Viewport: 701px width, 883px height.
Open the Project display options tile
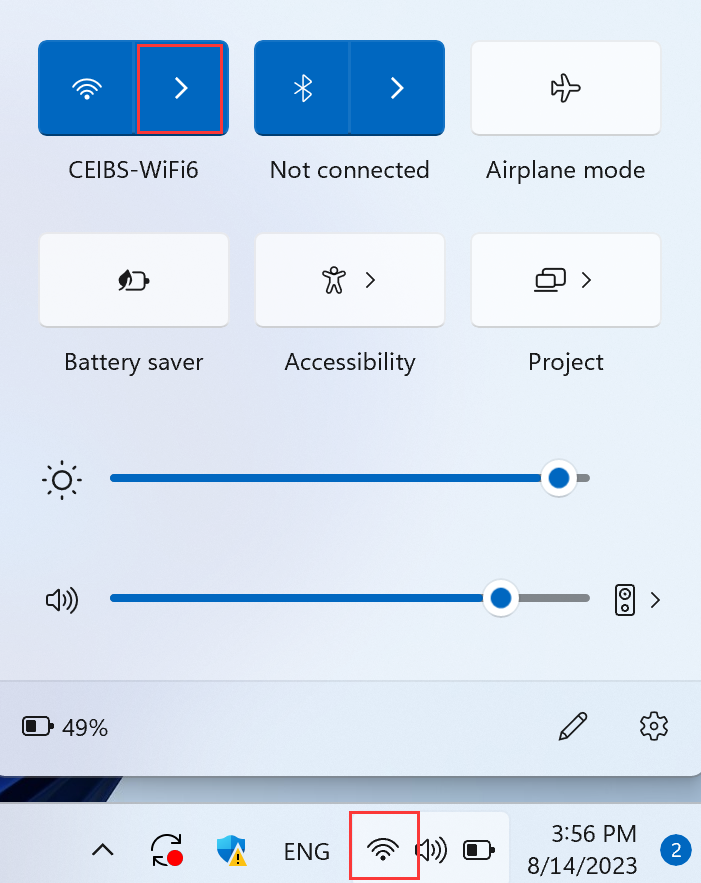(x=565, y=280)
